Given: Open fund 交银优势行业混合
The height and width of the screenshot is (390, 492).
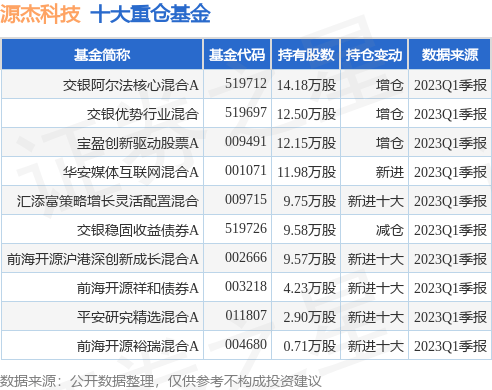Looking at the screenshot, I should 143,114.
